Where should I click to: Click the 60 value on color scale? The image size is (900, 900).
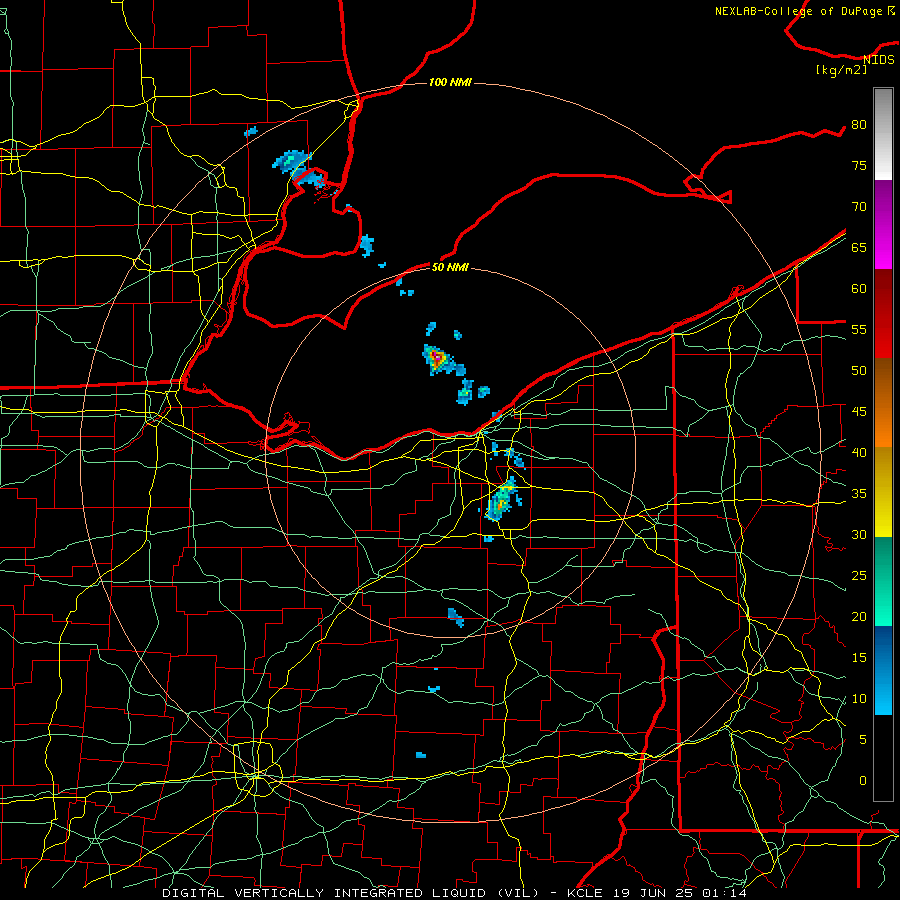click(859, 289)
